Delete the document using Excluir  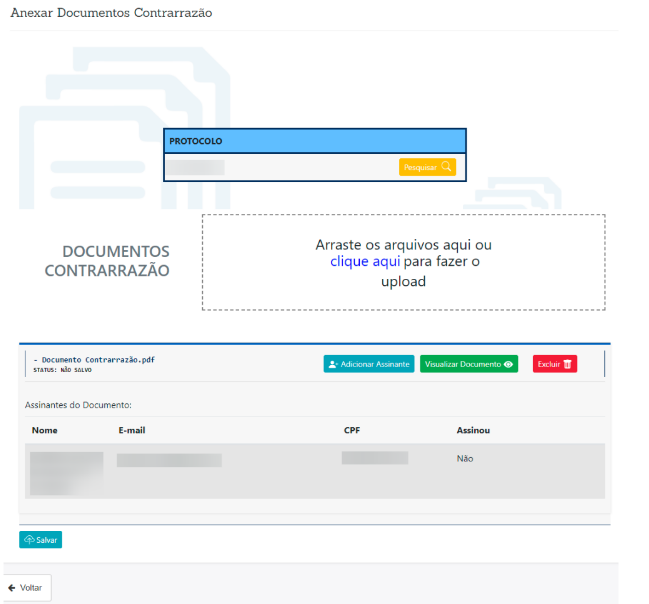click(554, 365)
